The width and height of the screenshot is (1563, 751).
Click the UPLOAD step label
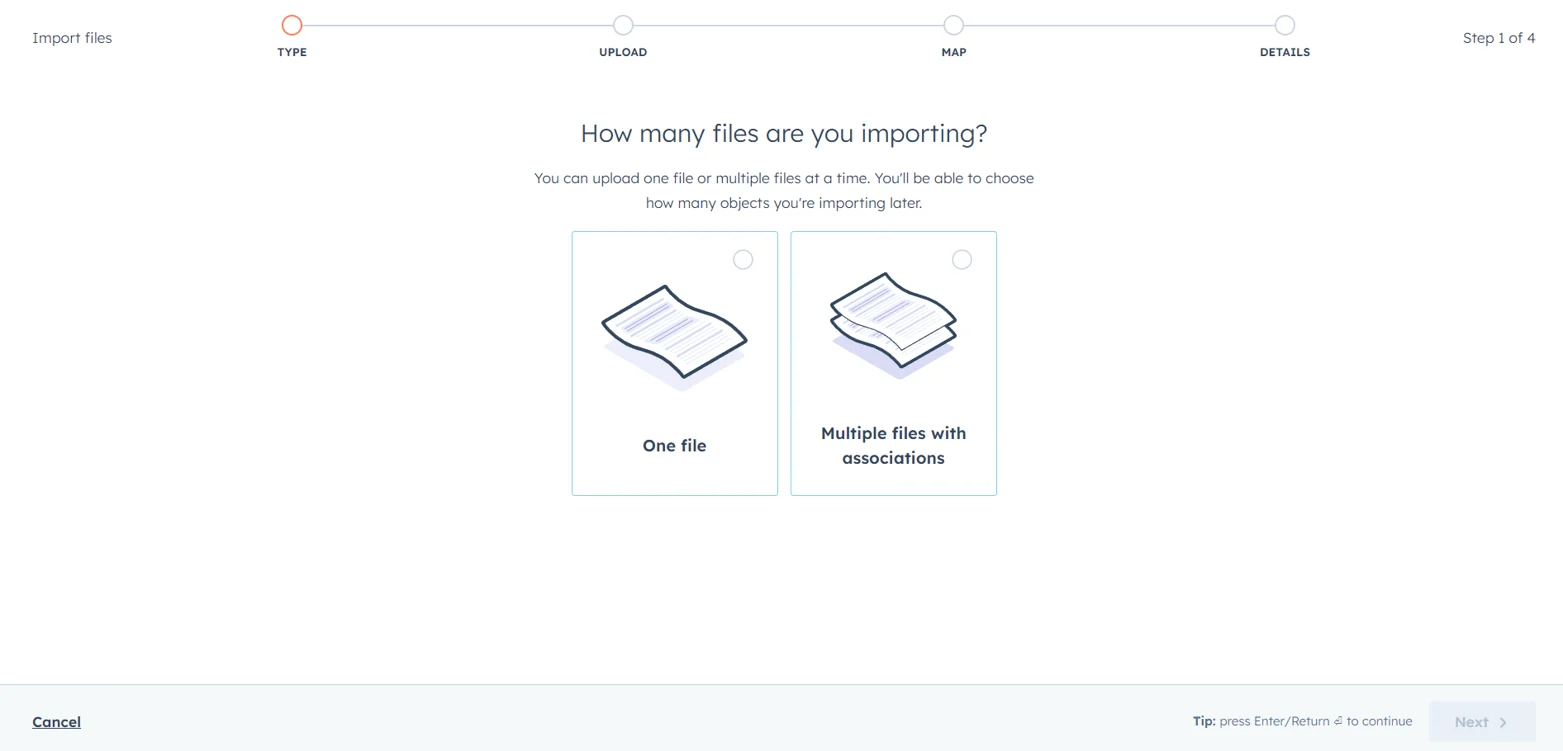623,52
